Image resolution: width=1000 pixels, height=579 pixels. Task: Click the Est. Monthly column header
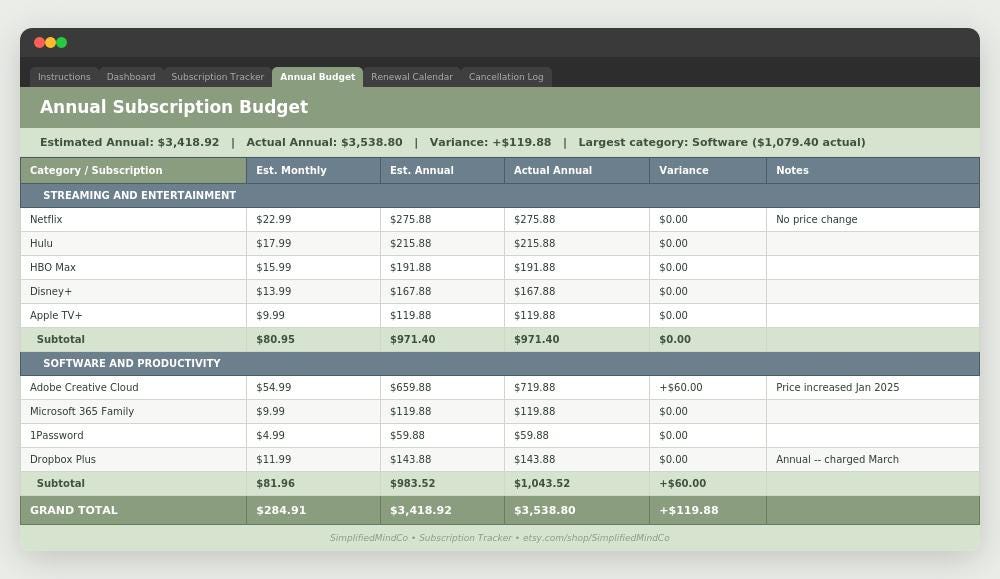pyautogui.click(x=313, y=170)
